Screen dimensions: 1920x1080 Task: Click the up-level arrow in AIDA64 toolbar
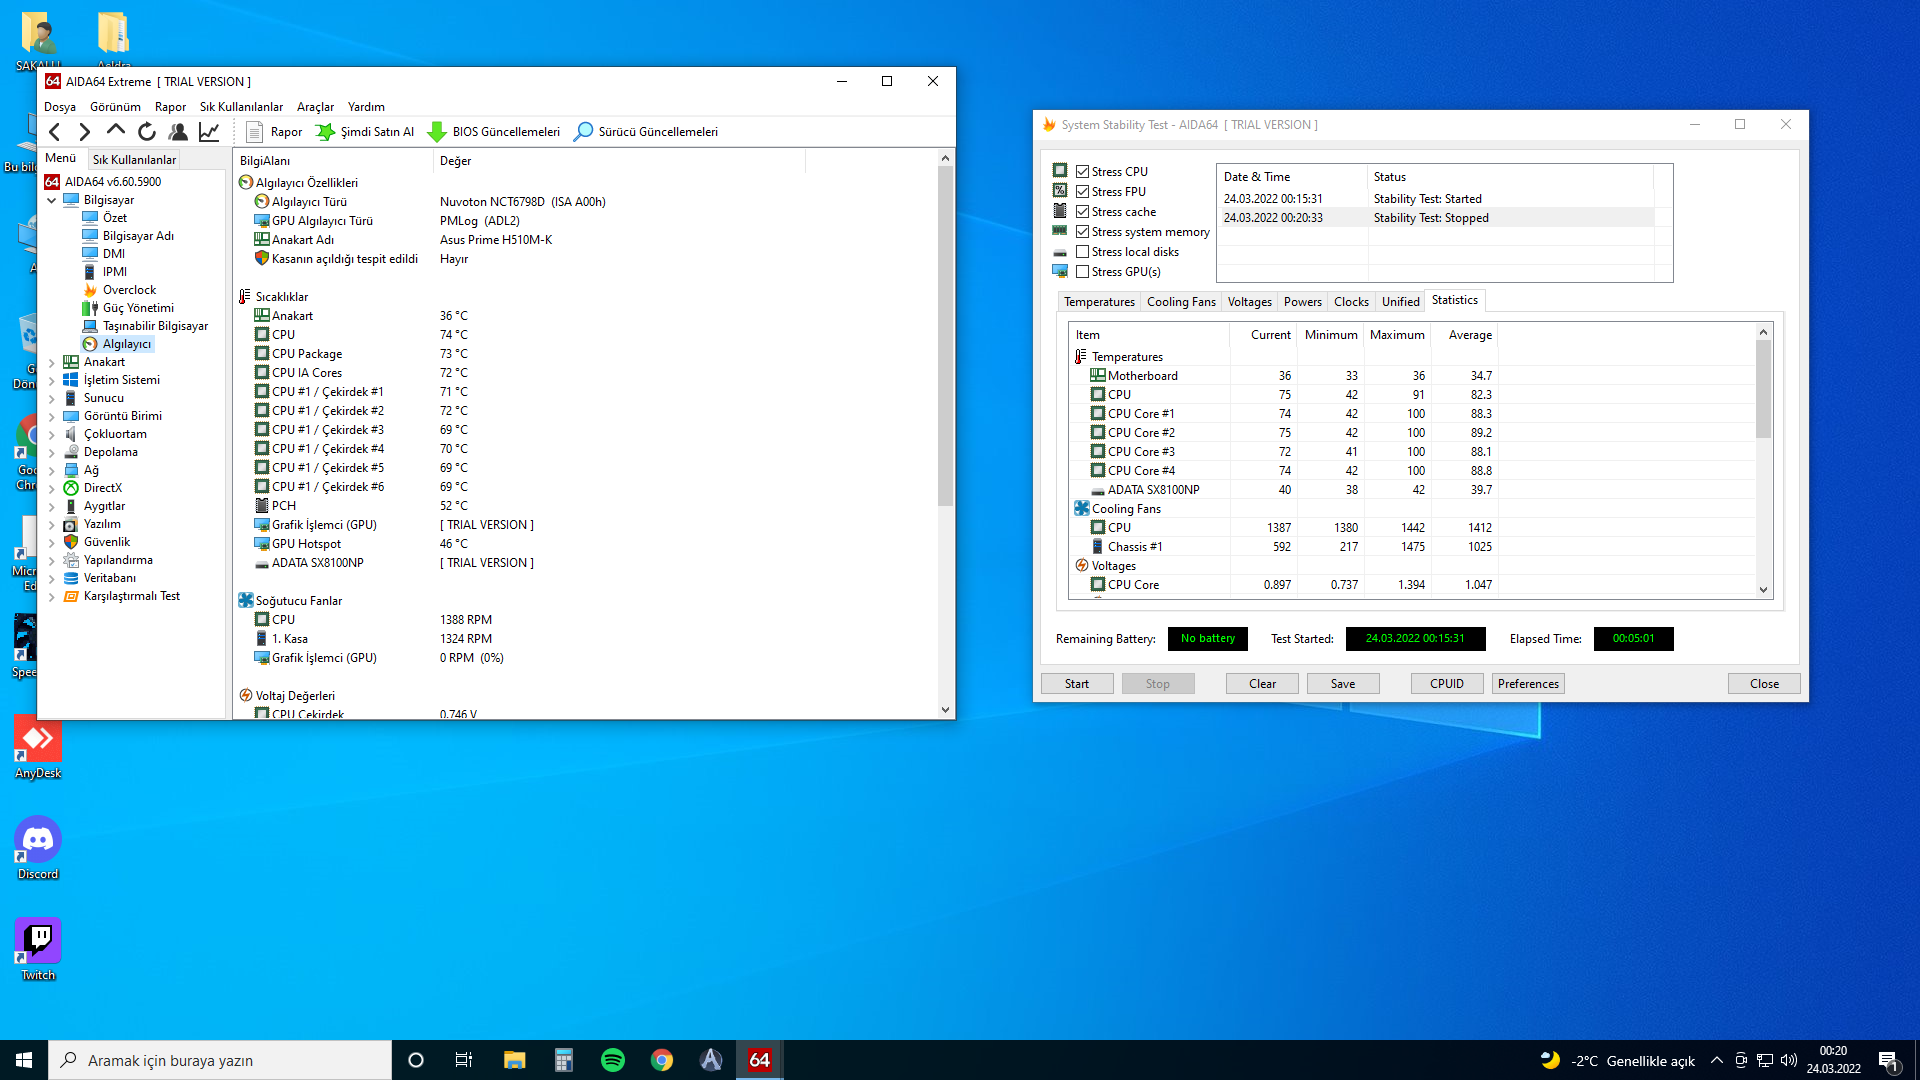click(x=116, y=131)
